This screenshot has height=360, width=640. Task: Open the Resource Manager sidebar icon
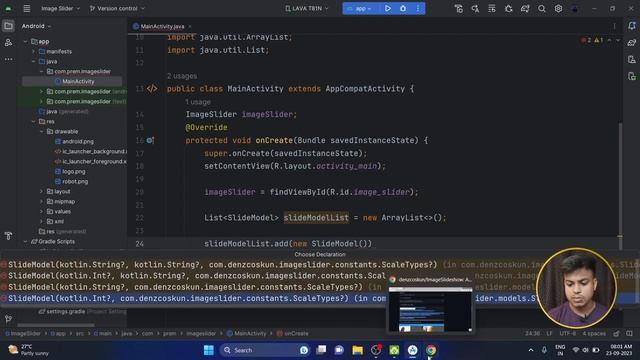[8, 42]
